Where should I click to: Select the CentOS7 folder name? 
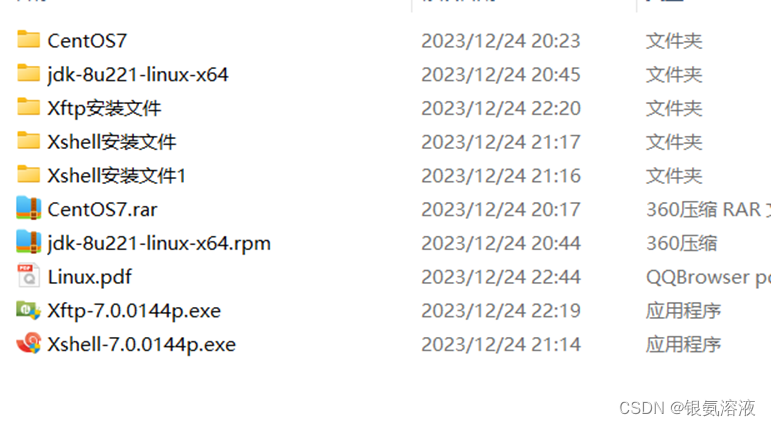[87, 41]
